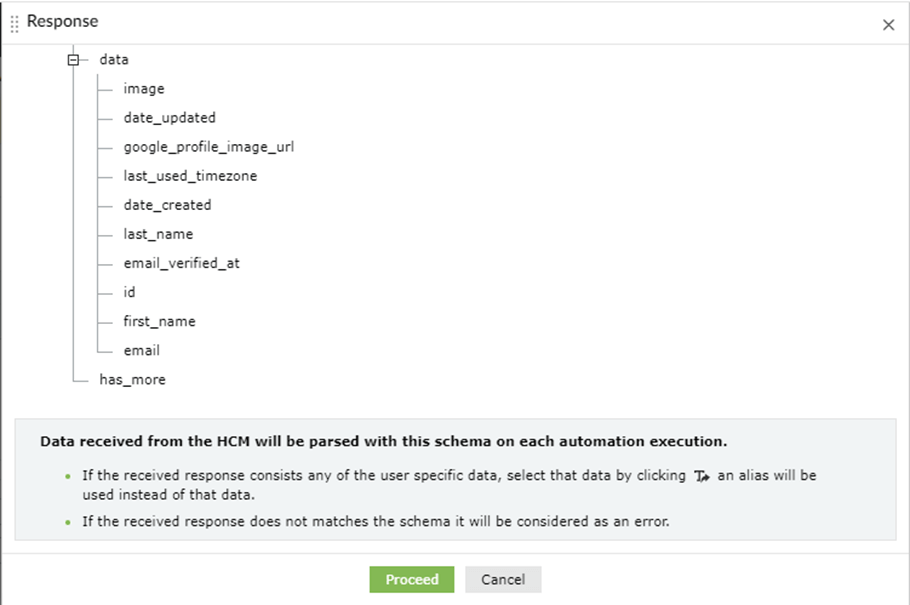This screenshot has height=605, width=910.
Task: Choose the email_verified_at field
Action: coord(181,263)
